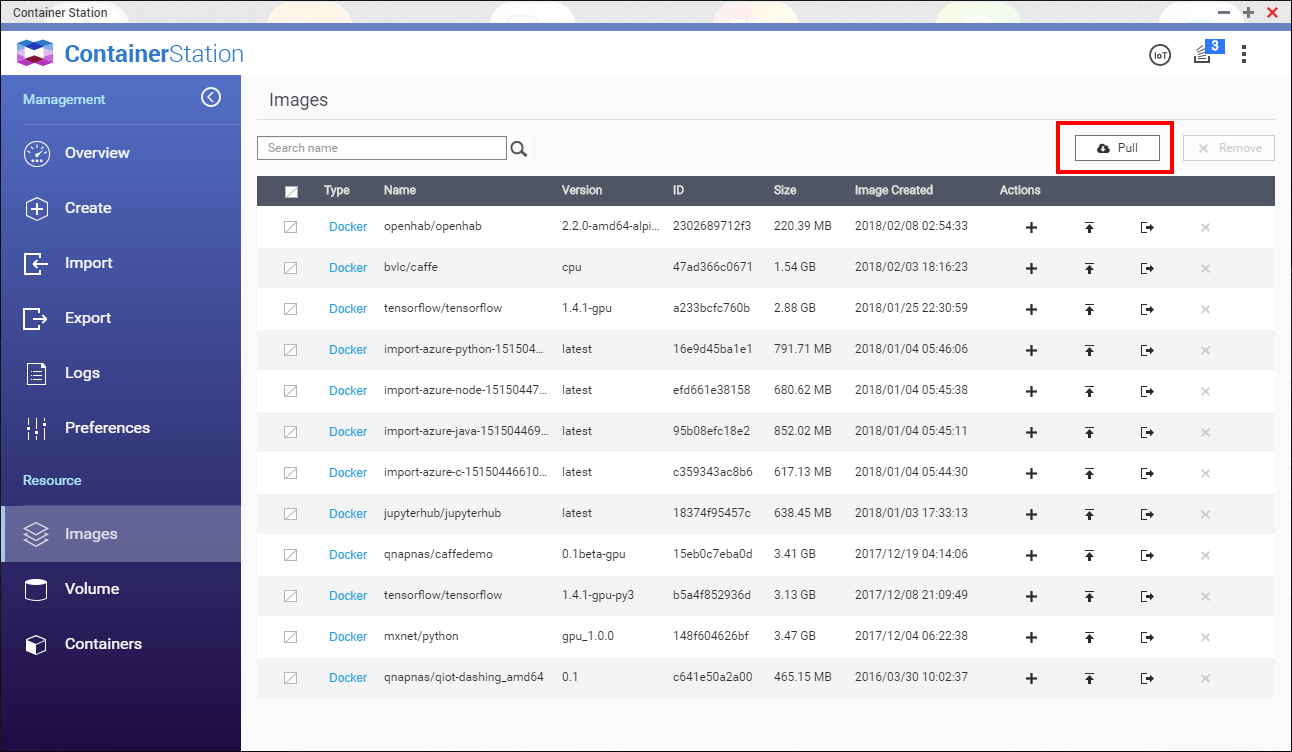This screenshot has height=752, width=1292.
Task: Click the search magnifier icon
Action: pyautogui.click(x=519, y=149)
